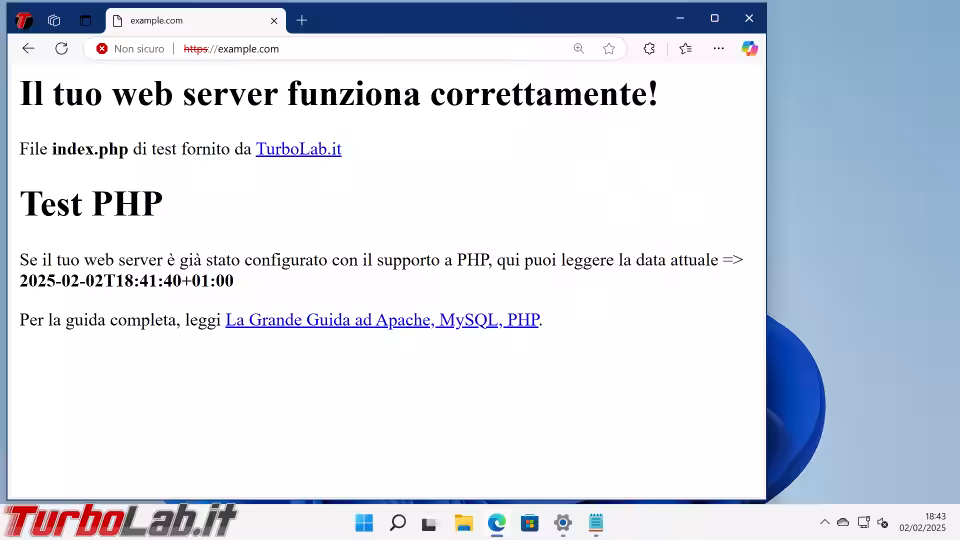The image size is (960, 540).
Task: Open the tab actions menu icon
Action: 85,20
